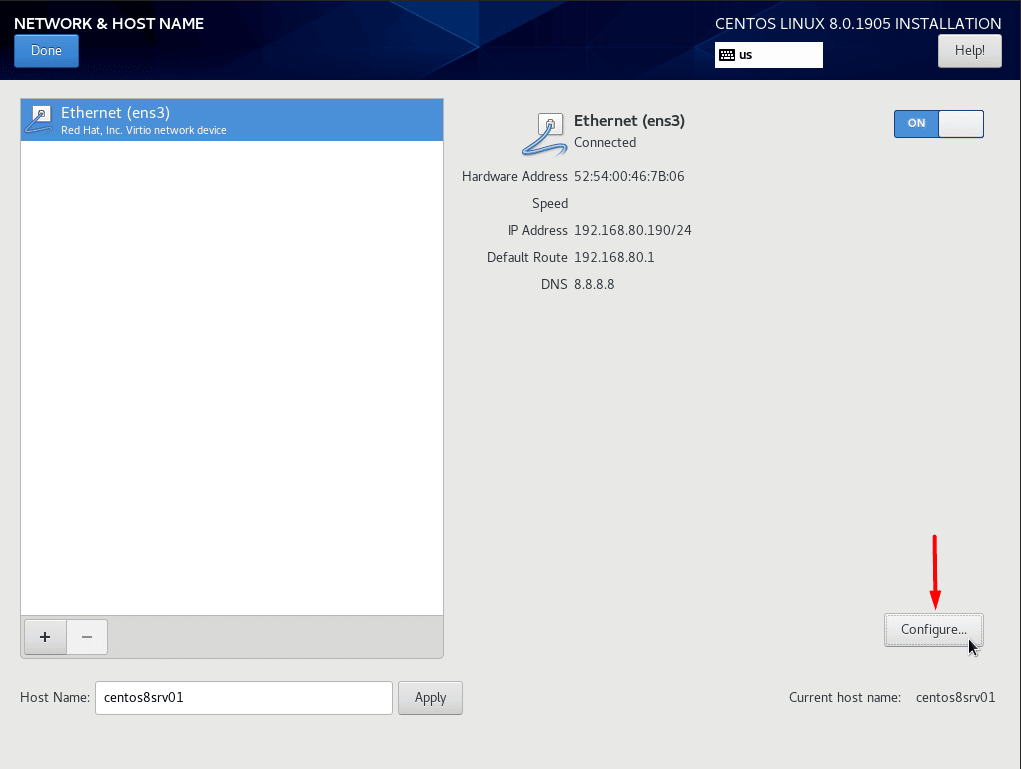The image size is (1021, 769).
Task: Click the Done button
Action: click(46, 51)
